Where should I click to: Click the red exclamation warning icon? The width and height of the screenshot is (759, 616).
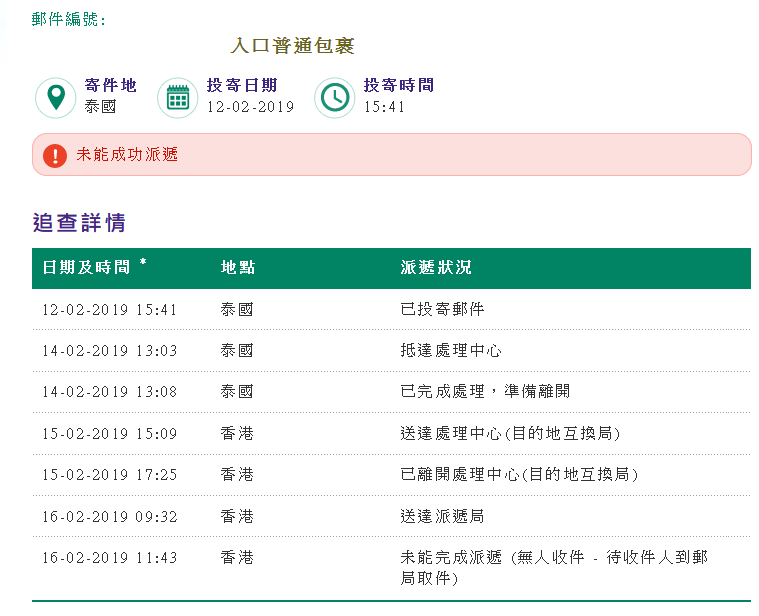(x=55, y=155)
